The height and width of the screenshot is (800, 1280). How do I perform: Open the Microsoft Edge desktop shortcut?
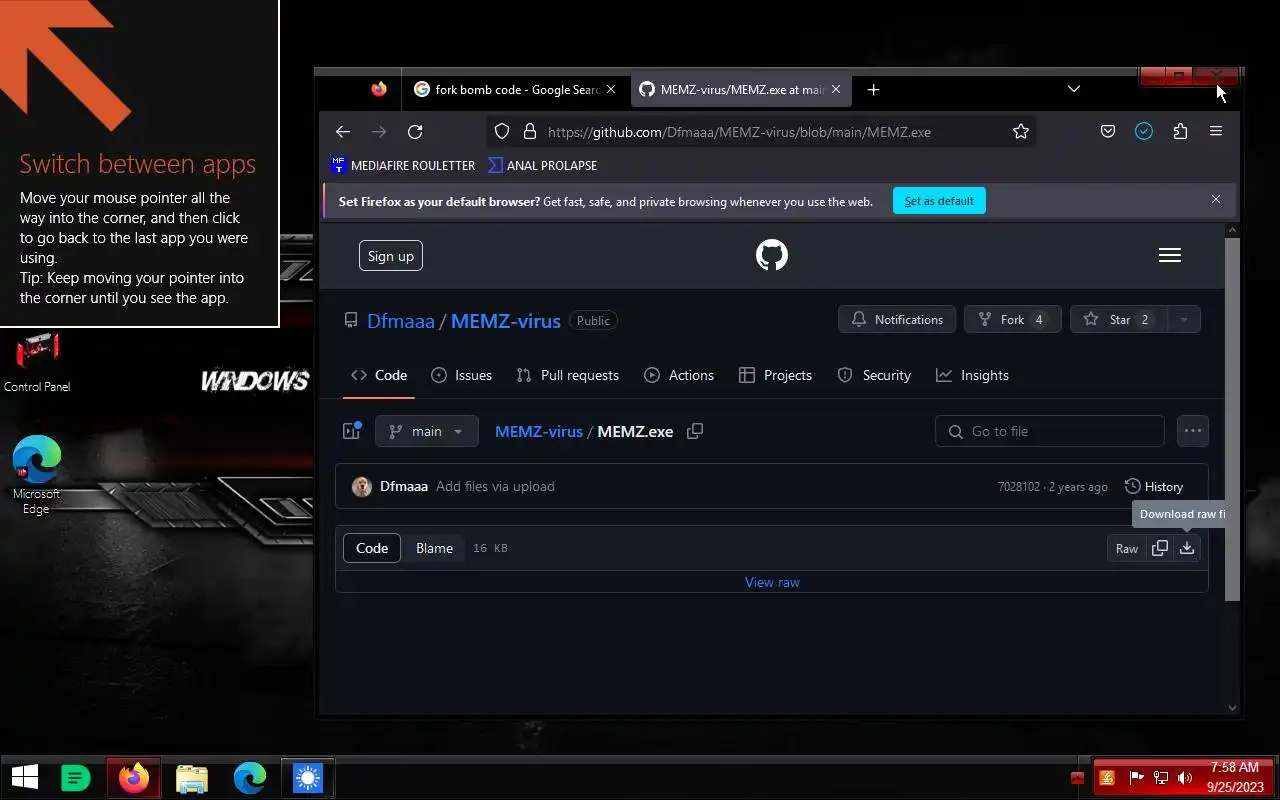[x=36, y=475]
